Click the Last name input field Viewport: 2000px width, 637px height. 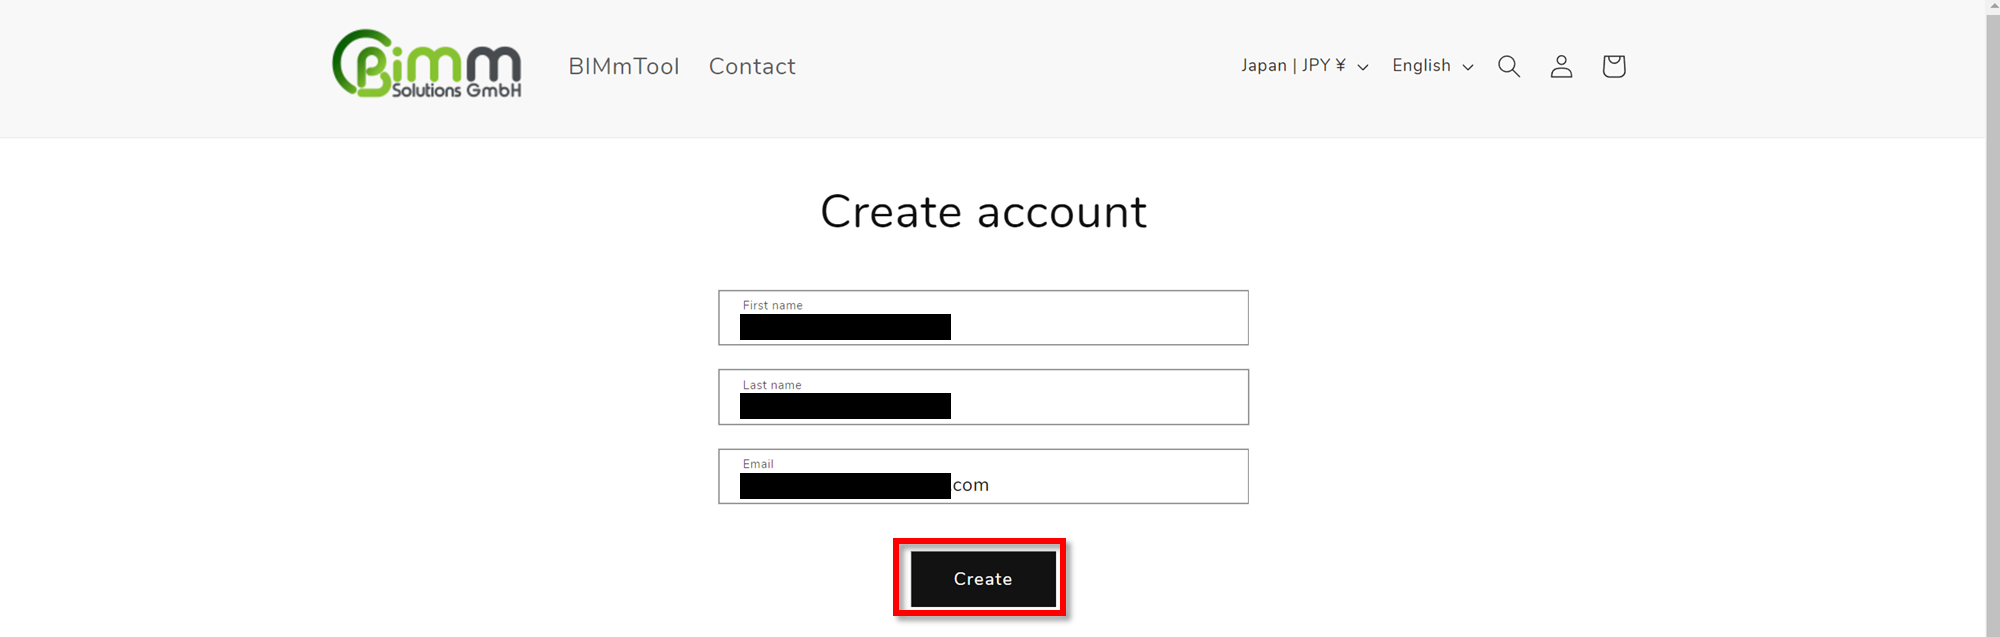tap(983, 397)
